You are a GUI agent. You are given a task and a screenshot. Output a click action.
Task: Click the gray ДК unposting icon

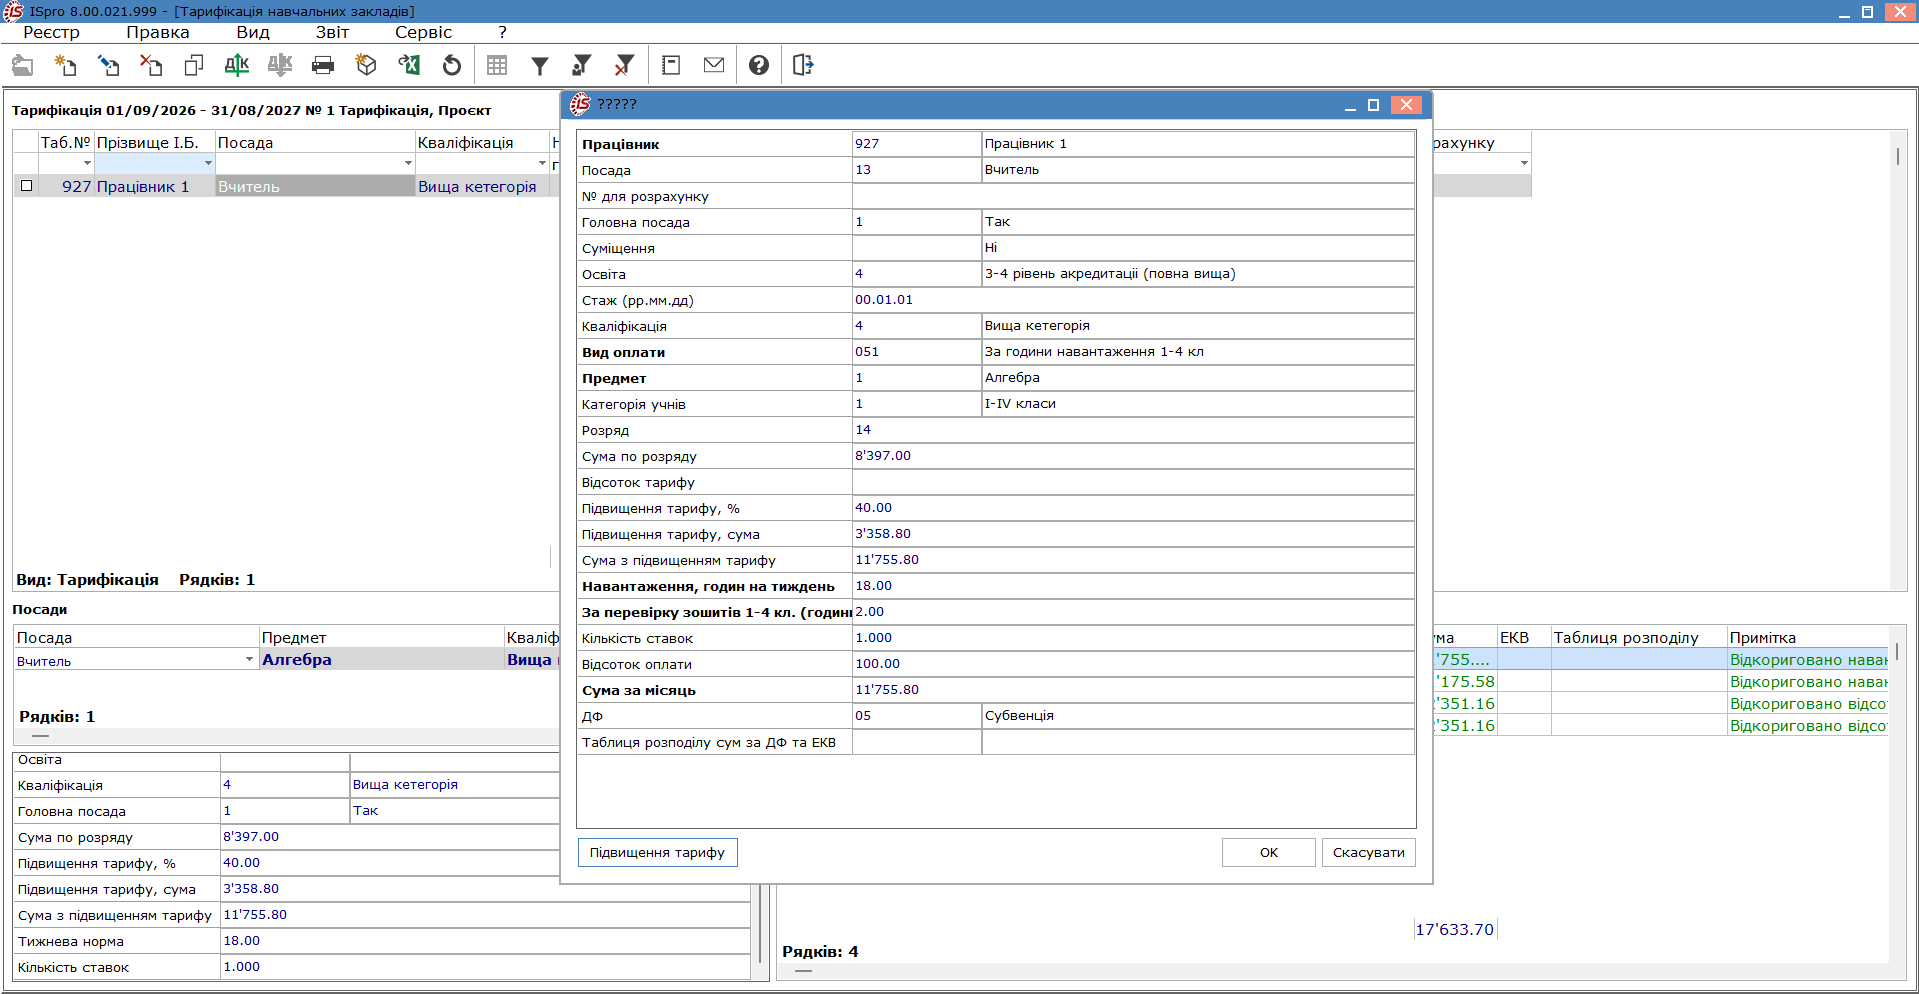[280, 66]
